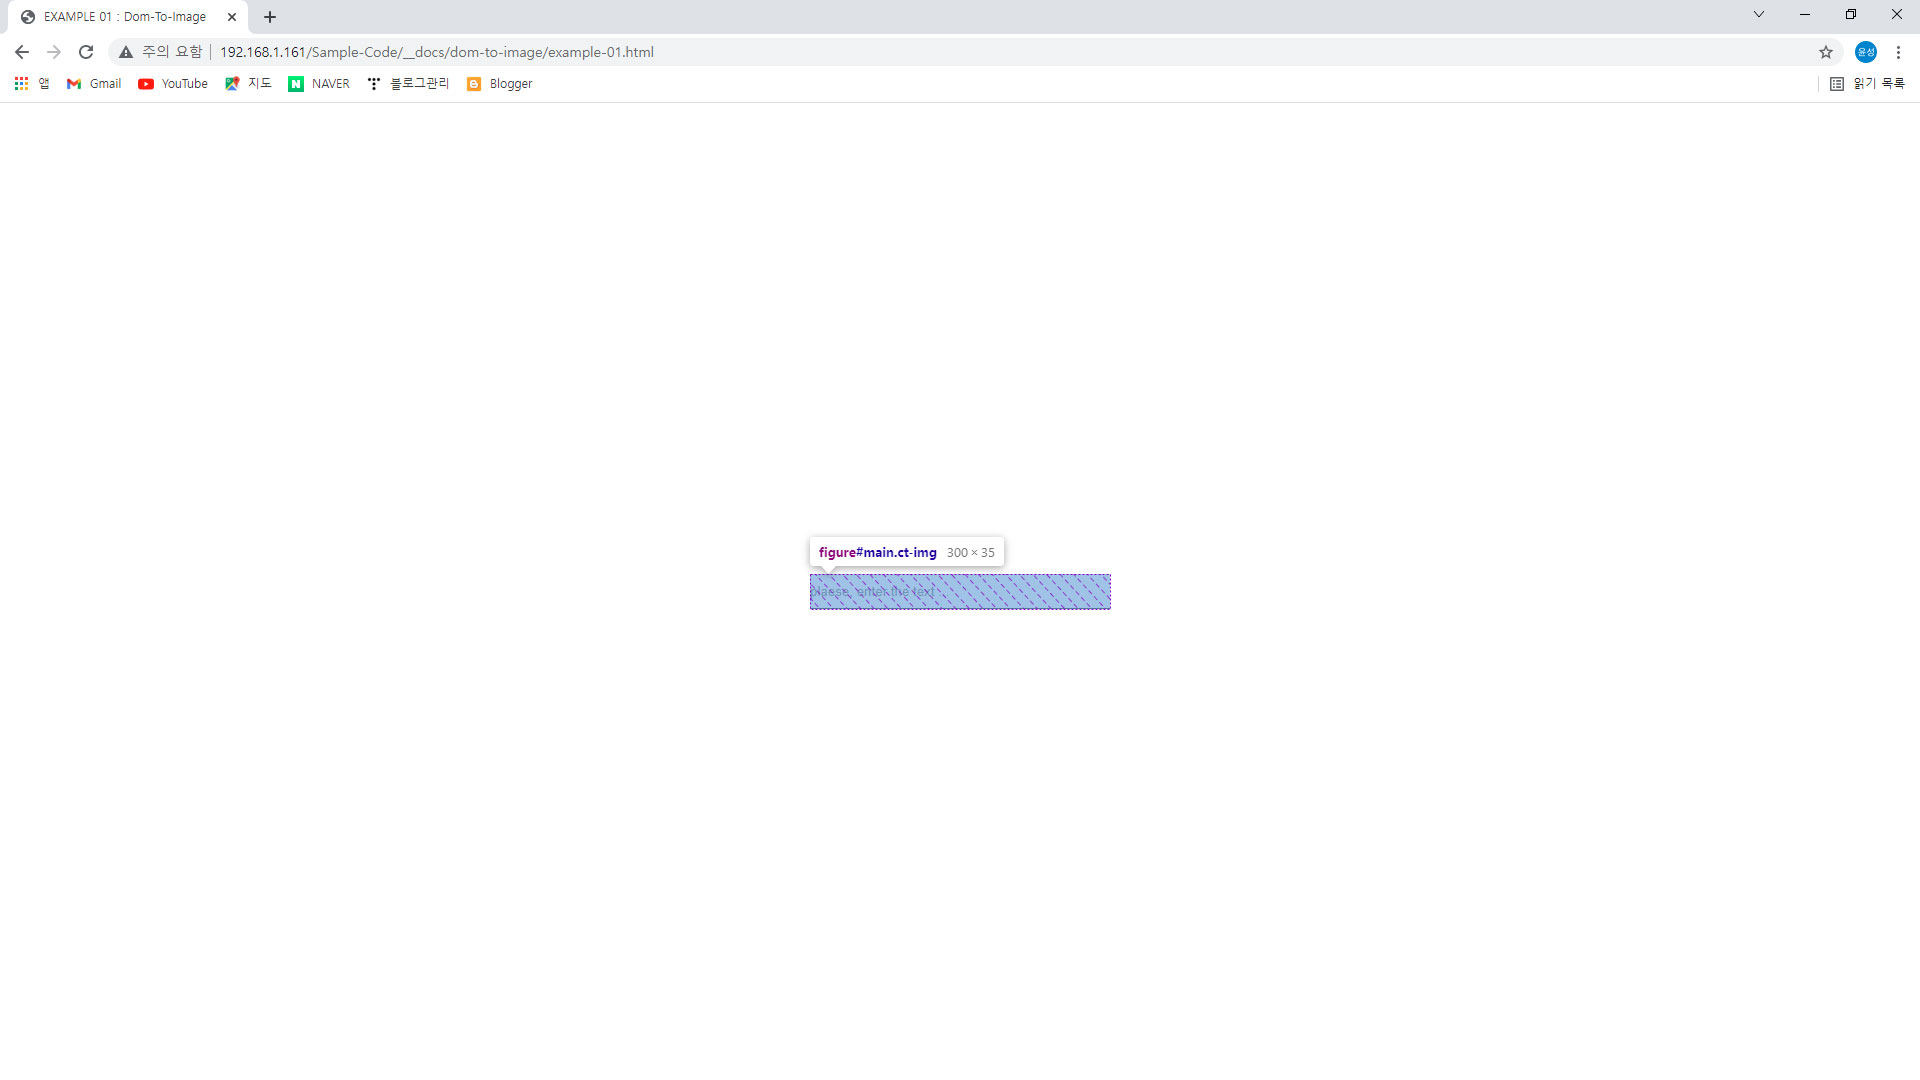Open a new tab with plus
The height and width of the screenshot is (1080, 1920).
(x=270, y=17)
